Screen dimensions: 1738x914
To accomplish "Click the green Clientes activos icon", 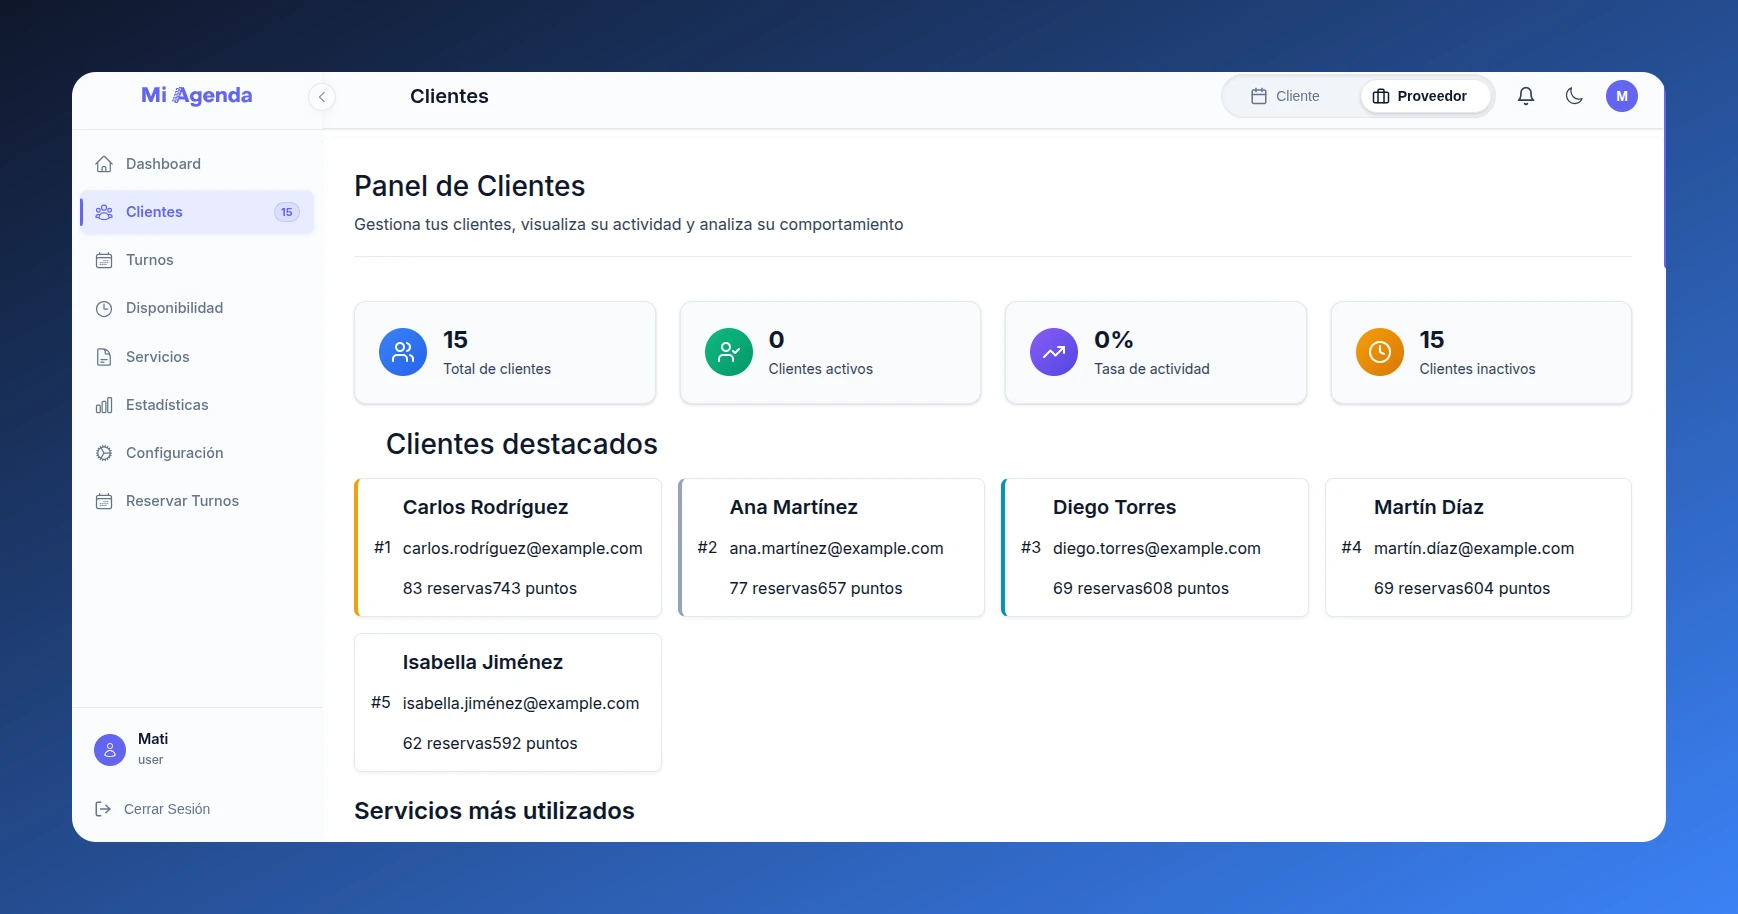I will [729, 352].
